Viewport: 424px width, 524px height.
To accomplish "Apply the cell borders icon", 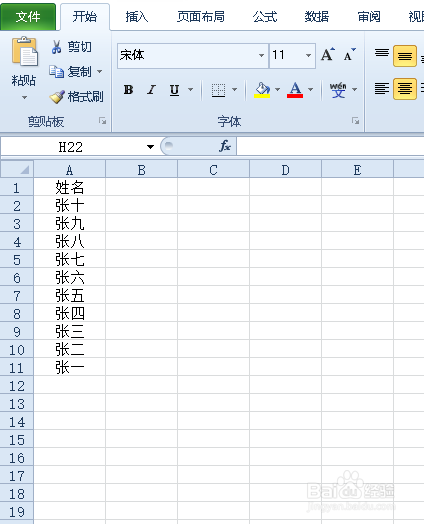I will point(219,90).
